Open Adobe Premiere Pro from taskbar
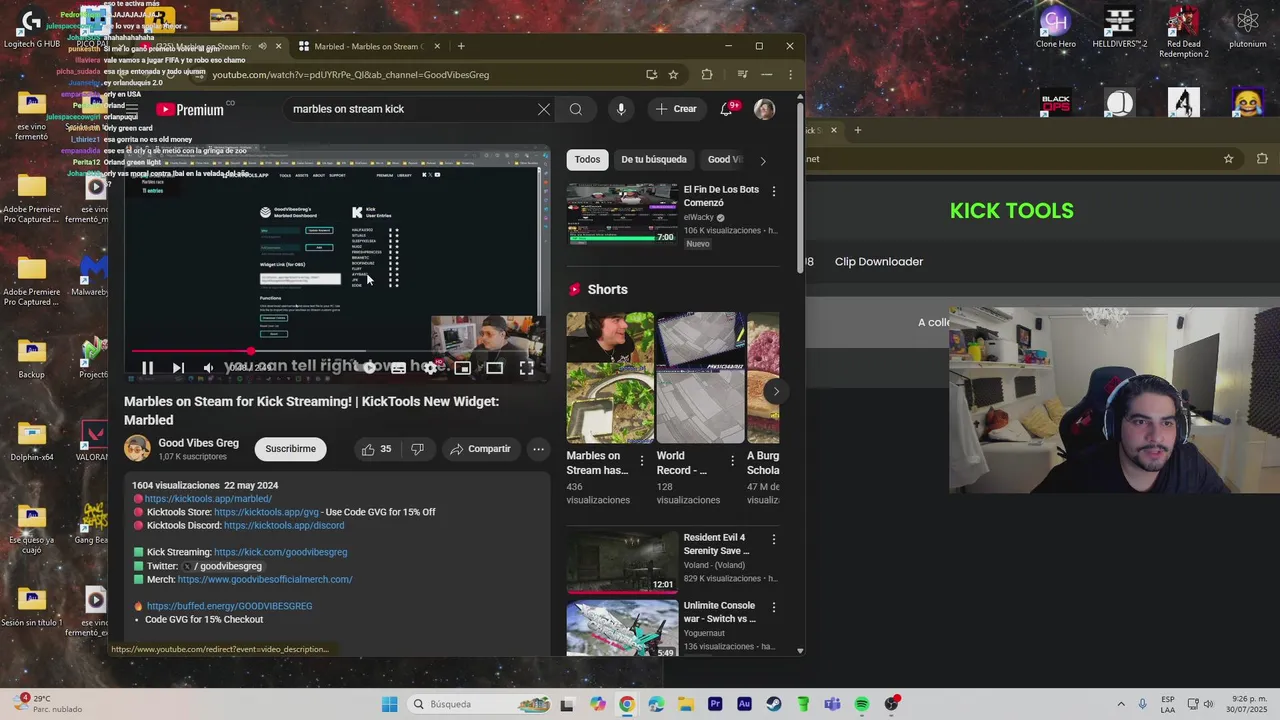Screen dimensions: 1280x720 (x=715, y=704)
